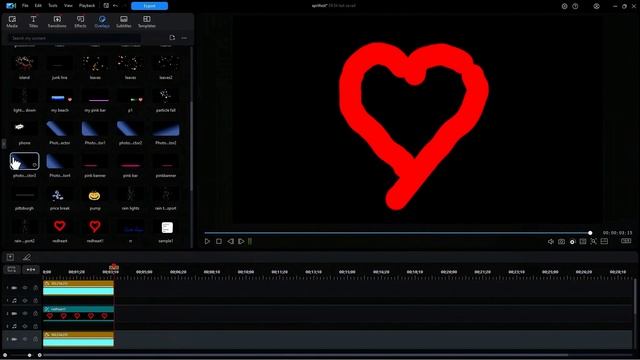Open the help question mark icon

575,6
